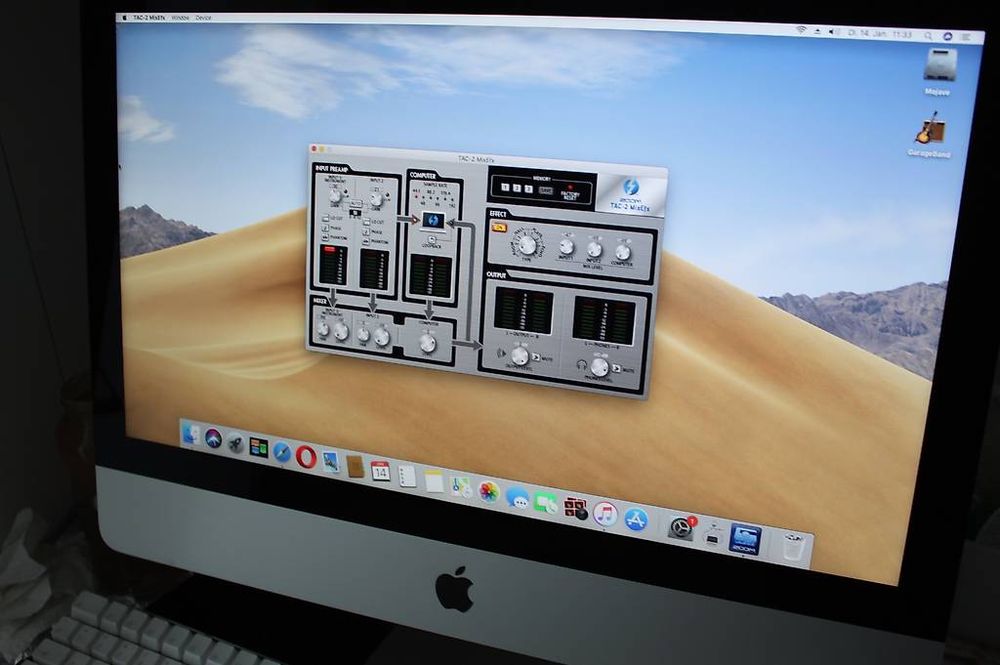Viewport: 1000px width, 665px height.
Task: Open Photo Booth from the Dock
Action: 575,508
